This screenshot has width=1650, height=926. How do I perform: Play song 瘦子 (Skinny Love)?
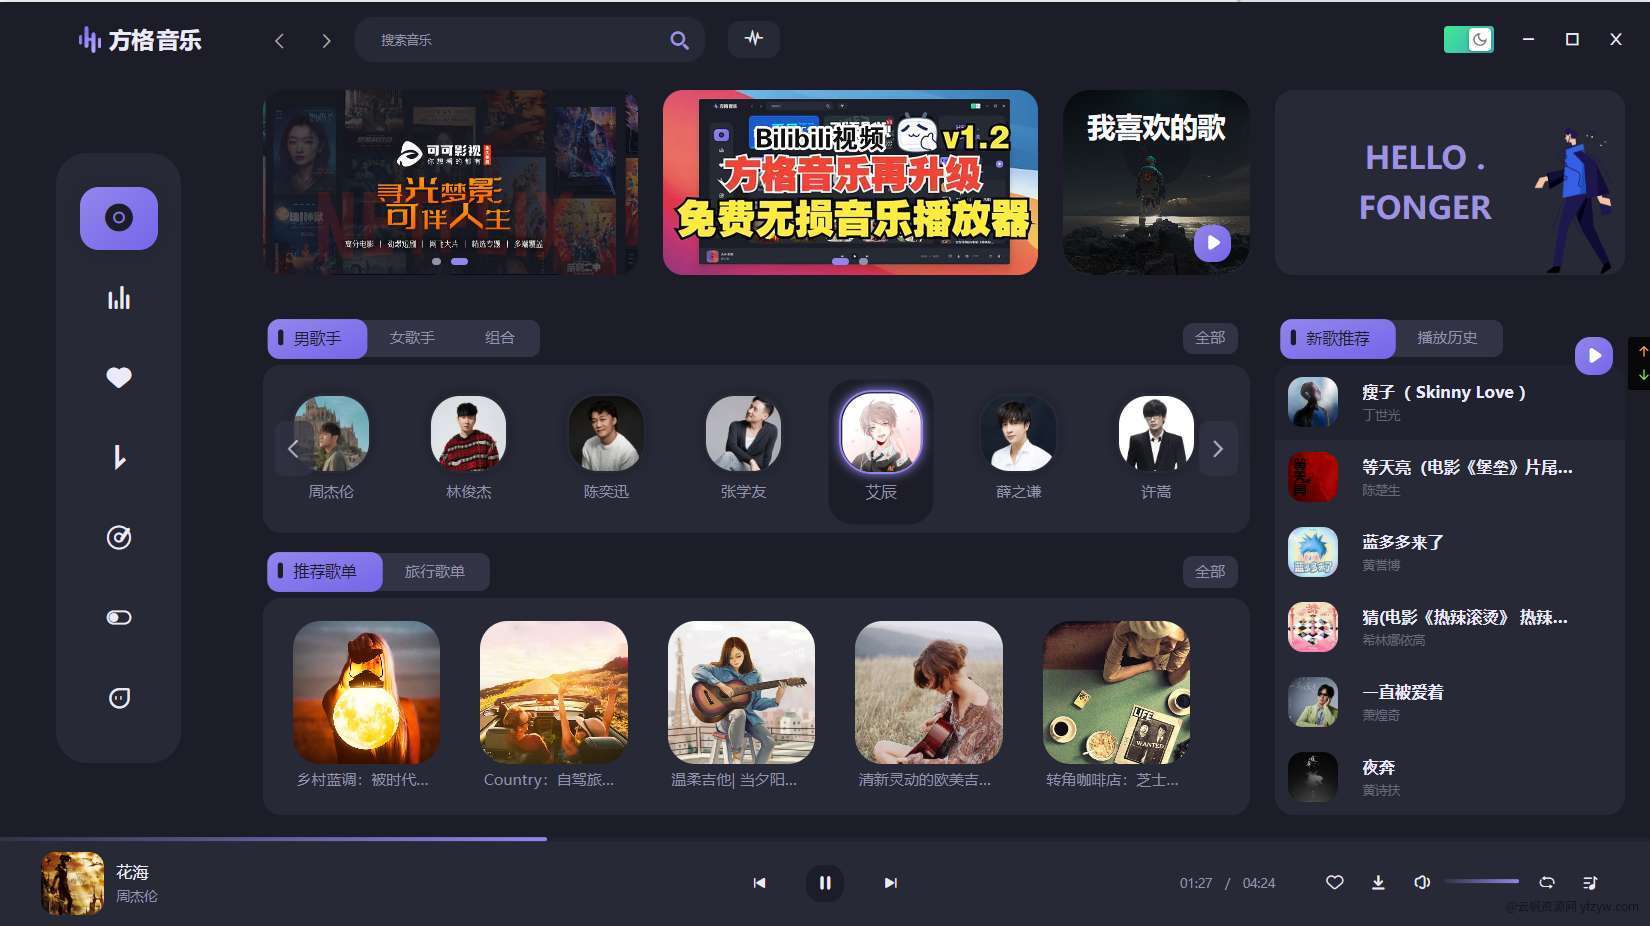click(x=1450, y=402)
